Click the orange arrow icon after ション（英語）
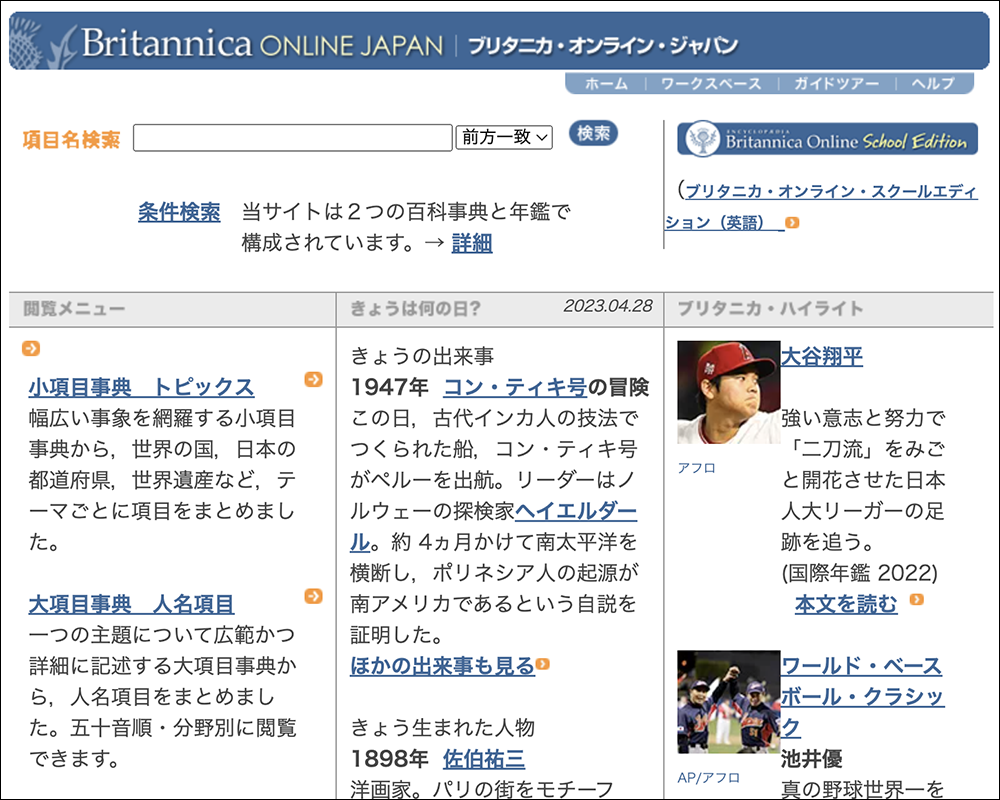This screenshot has height=800, width=1000. [x=792, y=223]
